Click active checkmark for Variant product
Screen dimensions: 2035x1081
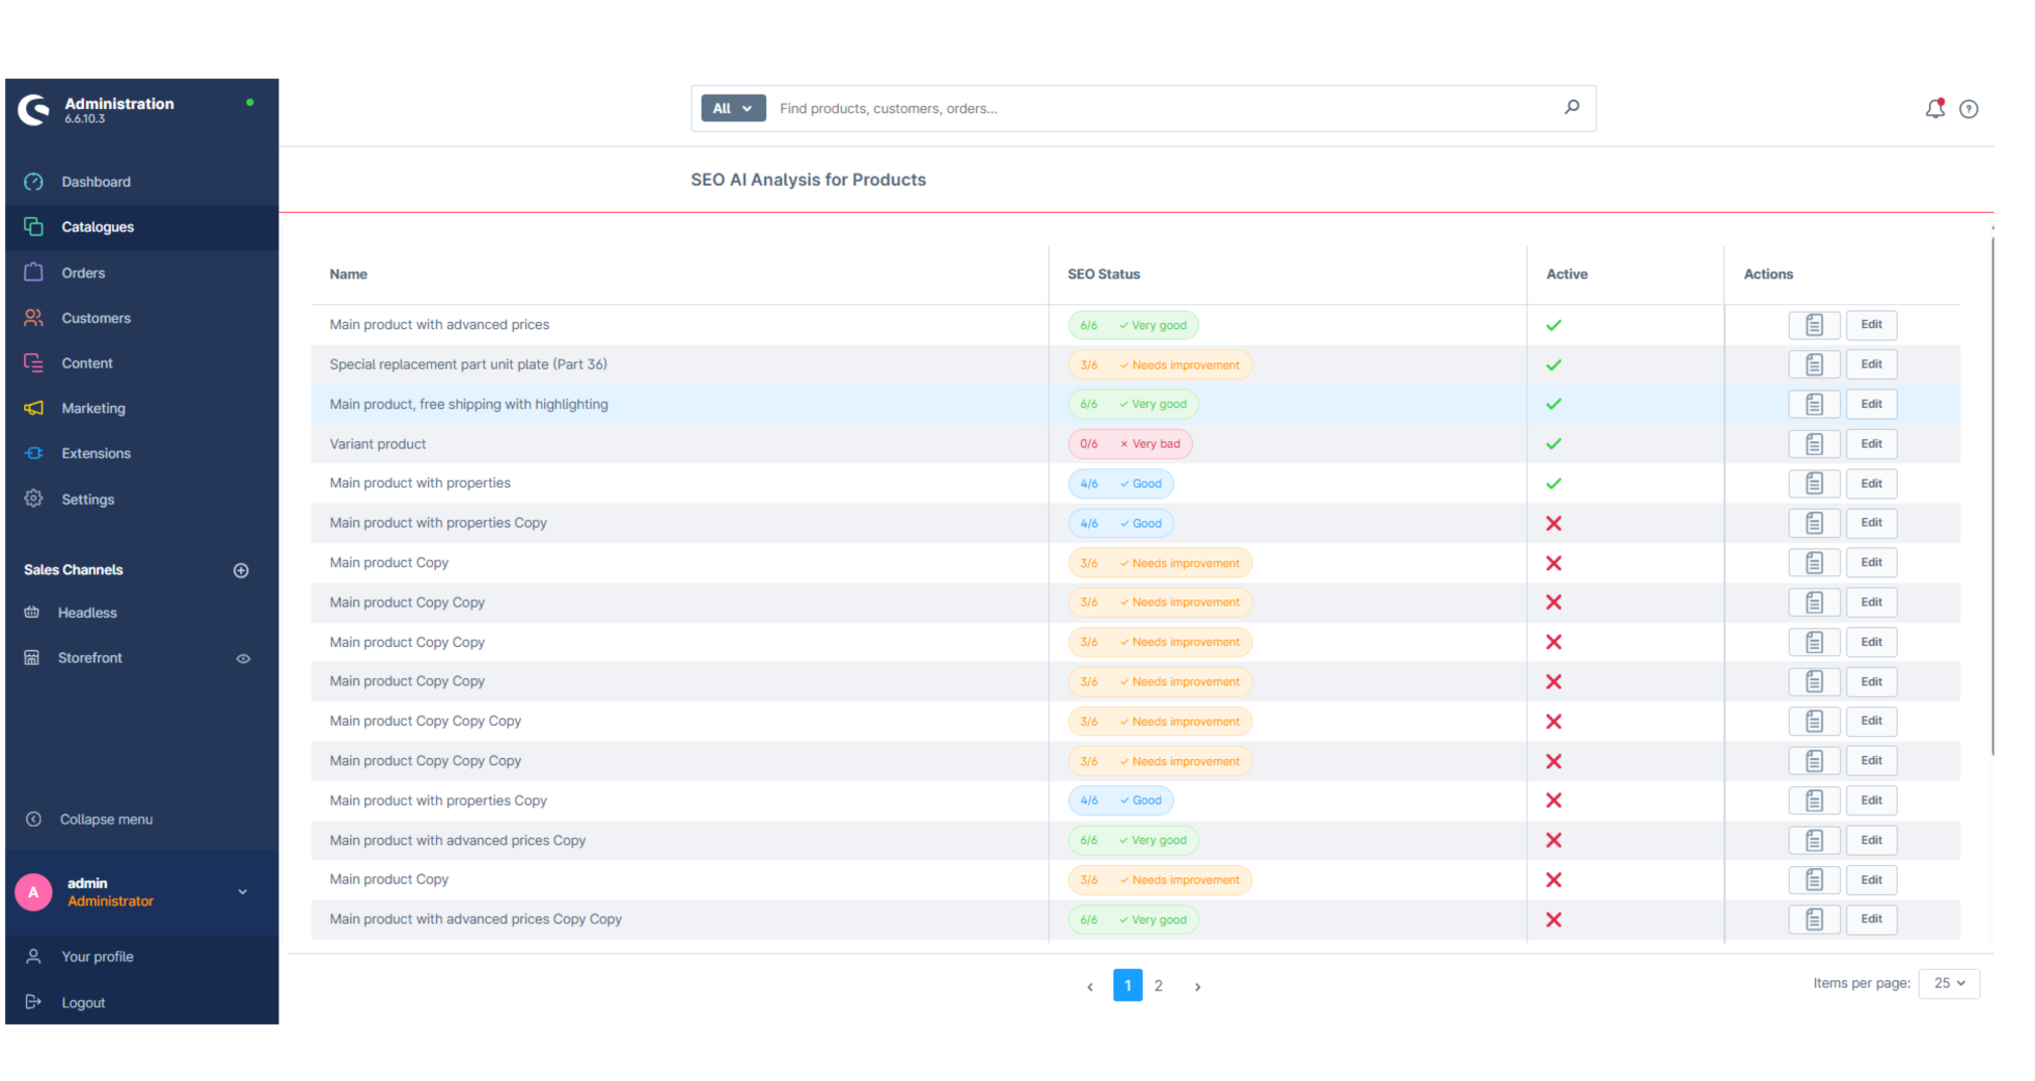click(1553, 444)
